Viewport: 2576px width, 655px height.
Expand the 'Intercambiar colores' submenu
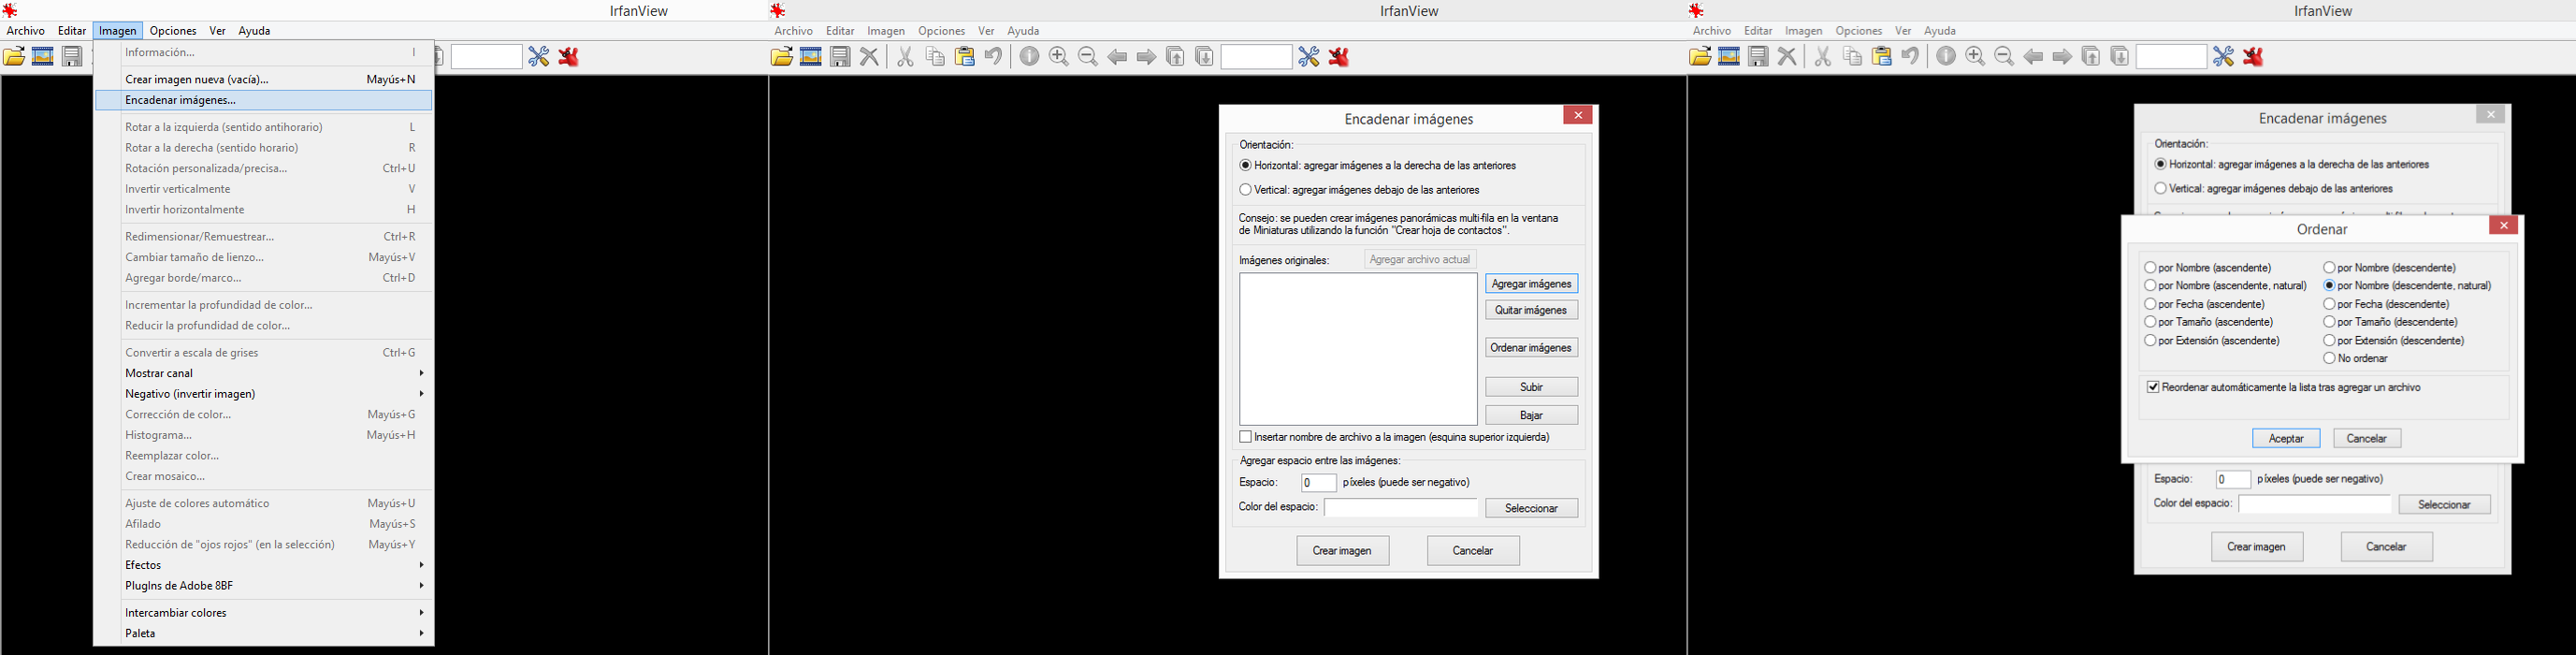point(264,613)
